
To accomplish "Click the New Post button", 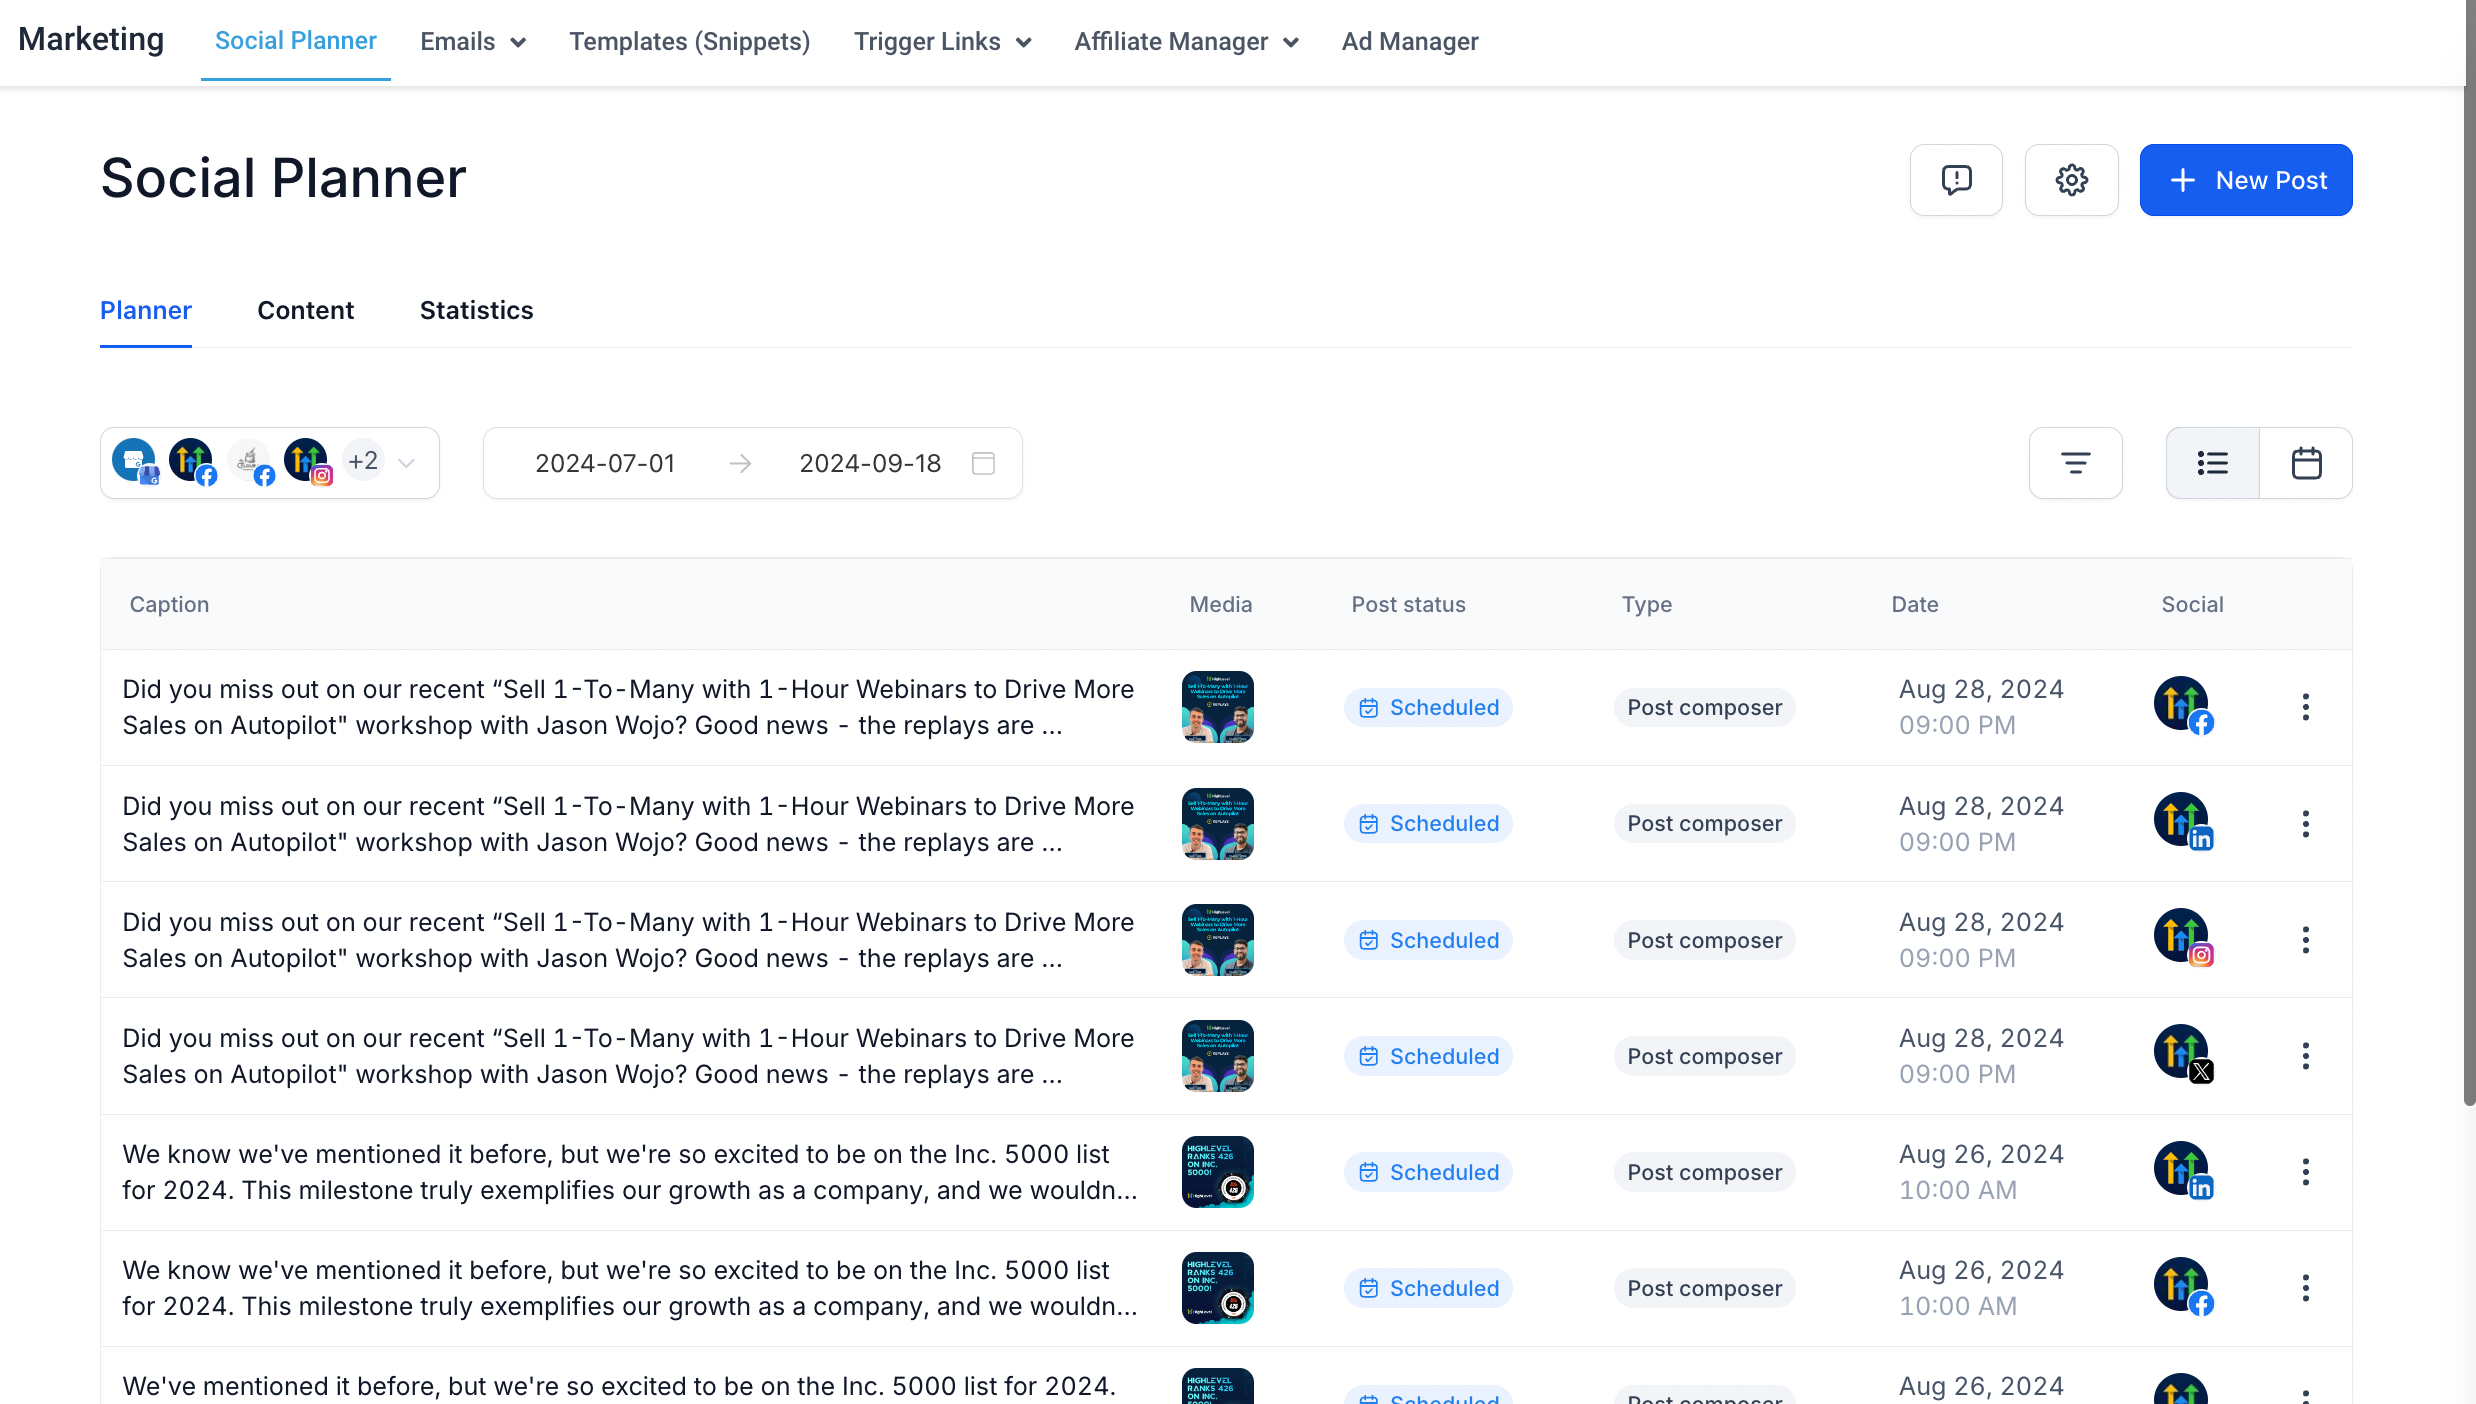I will pyautogui.click(x=2246, y=180).
